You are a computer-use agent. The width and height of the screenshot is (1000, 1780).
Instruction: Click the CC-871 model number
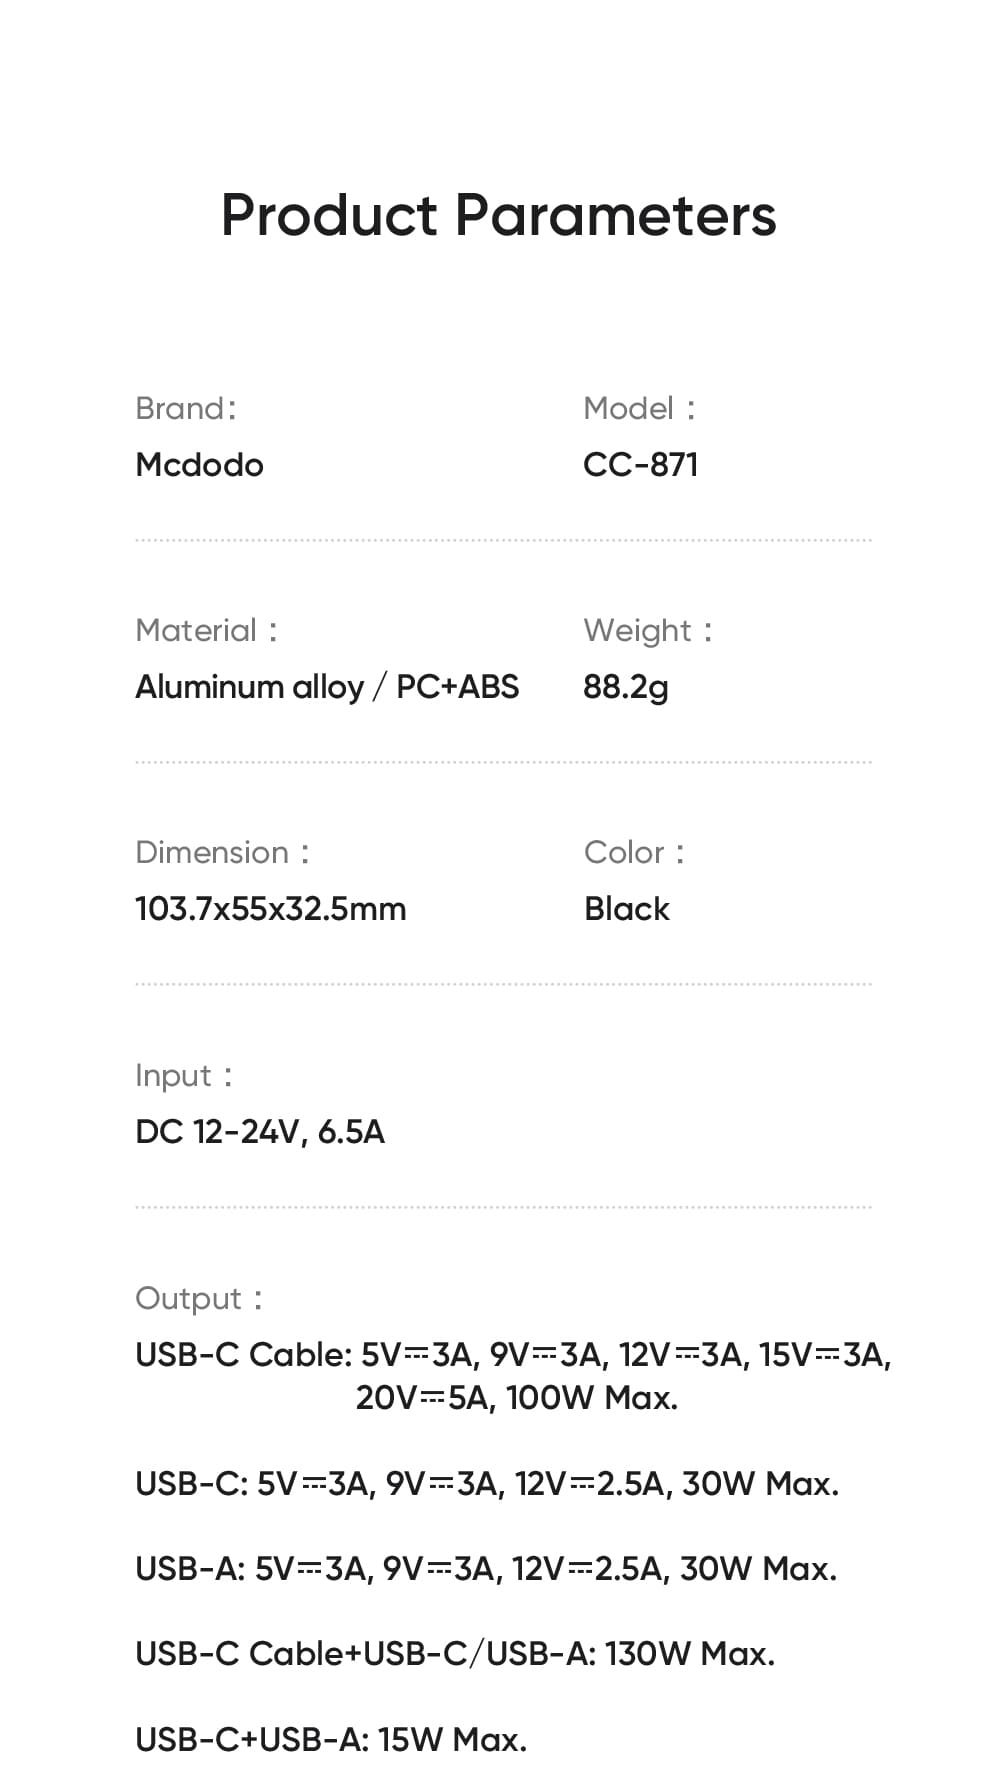(x=640, y=465)
